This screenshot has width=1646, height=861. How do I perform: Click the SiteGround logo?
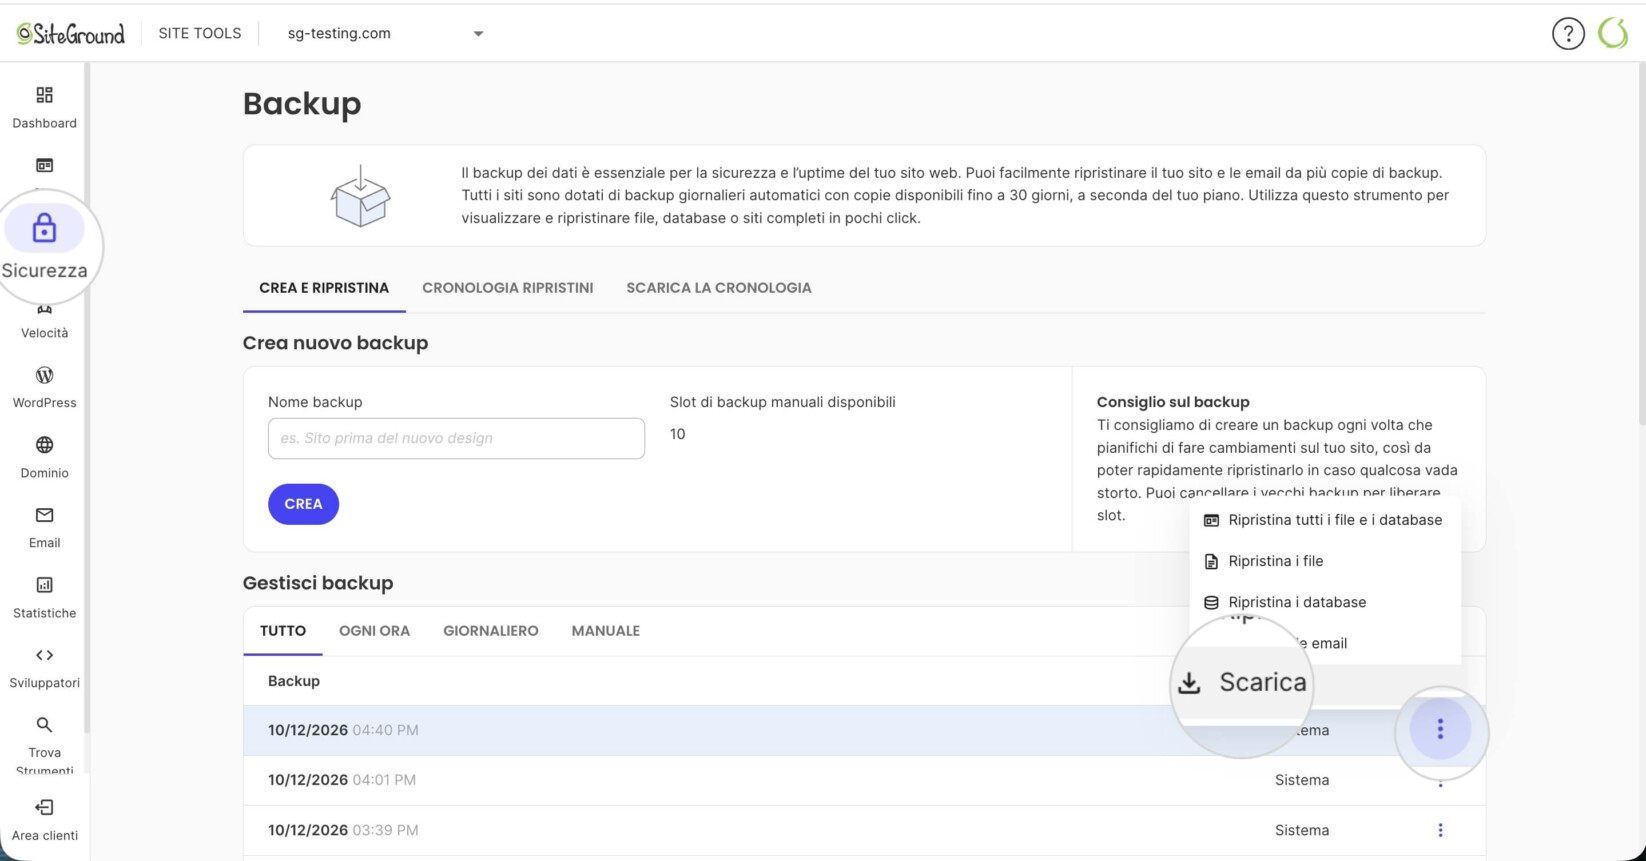pyautogui.click(x=70, y=33)
